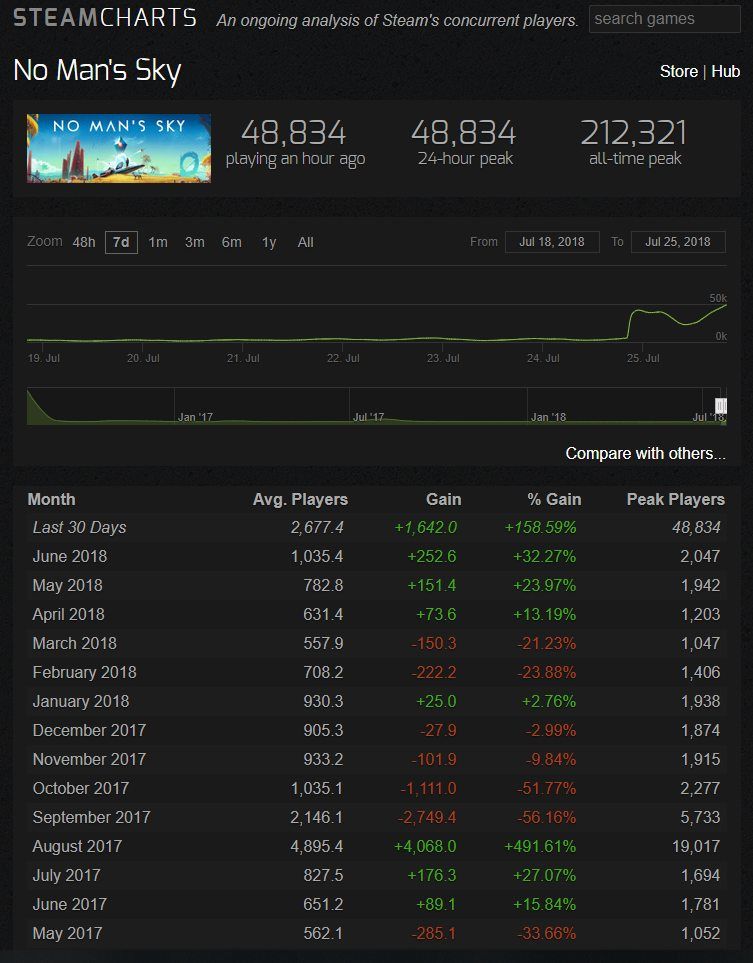Image resolution: width=753 pixels, height=963 pixels.
Task: Open the To date field
Action: [x=678, y=242]
